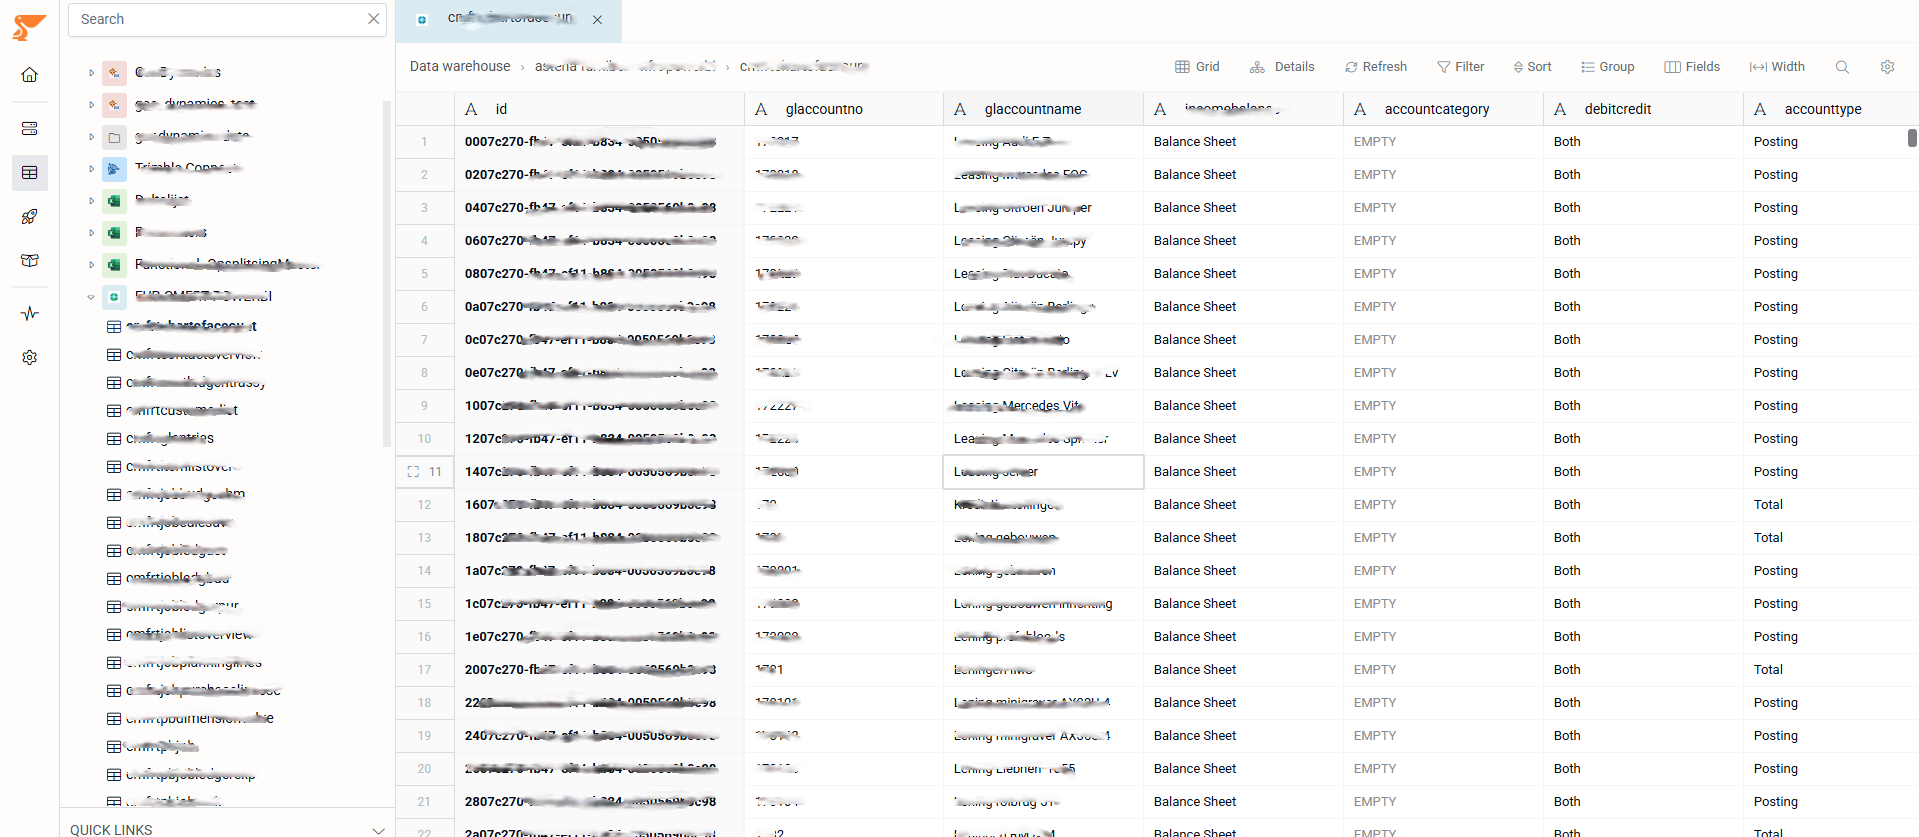
Task: Open the Filter options
Action: [x=1461, y=67]
